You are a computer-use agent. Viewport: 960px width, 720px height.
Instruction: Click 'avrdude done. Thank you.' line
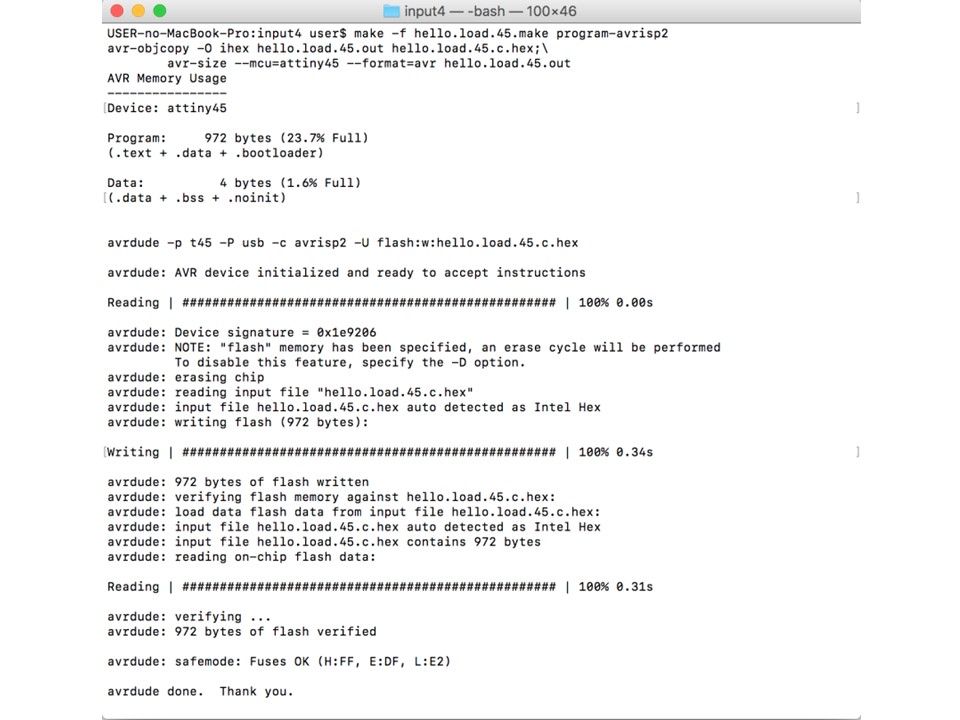point(200,691)
